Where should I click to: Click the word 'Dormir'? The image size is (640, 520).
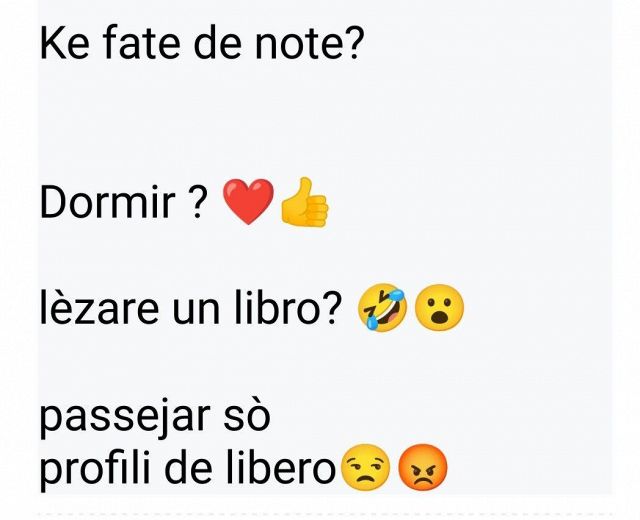click(108, 202)
